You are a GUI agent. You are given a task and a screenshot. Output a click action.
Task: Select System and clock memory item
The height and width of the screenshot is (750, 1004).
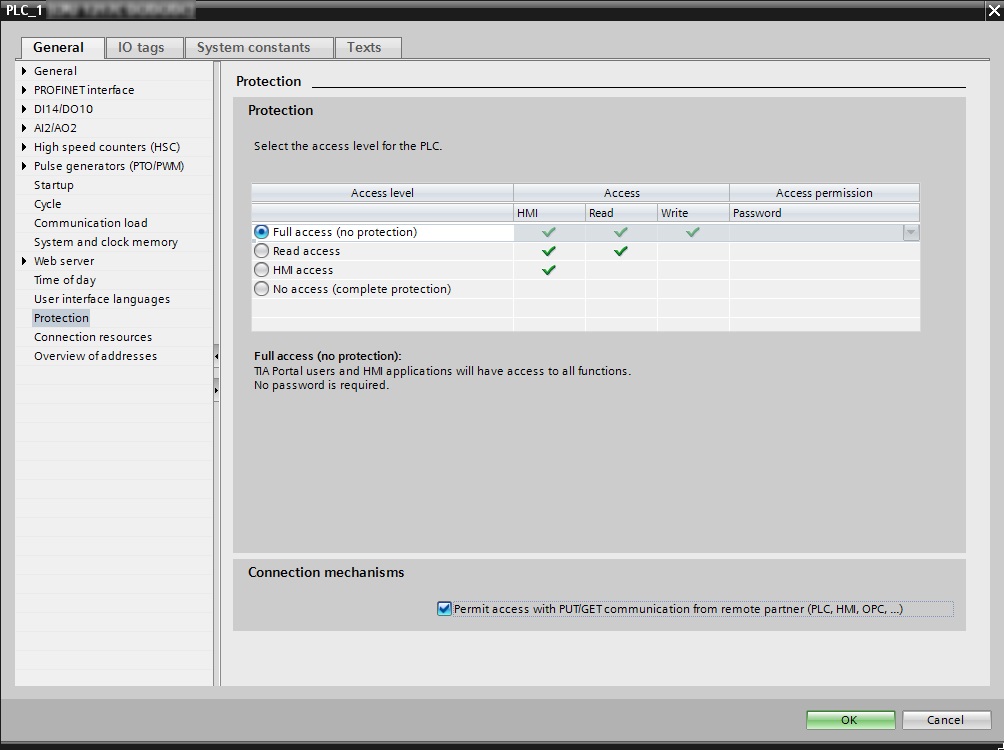tap(105, 242)
